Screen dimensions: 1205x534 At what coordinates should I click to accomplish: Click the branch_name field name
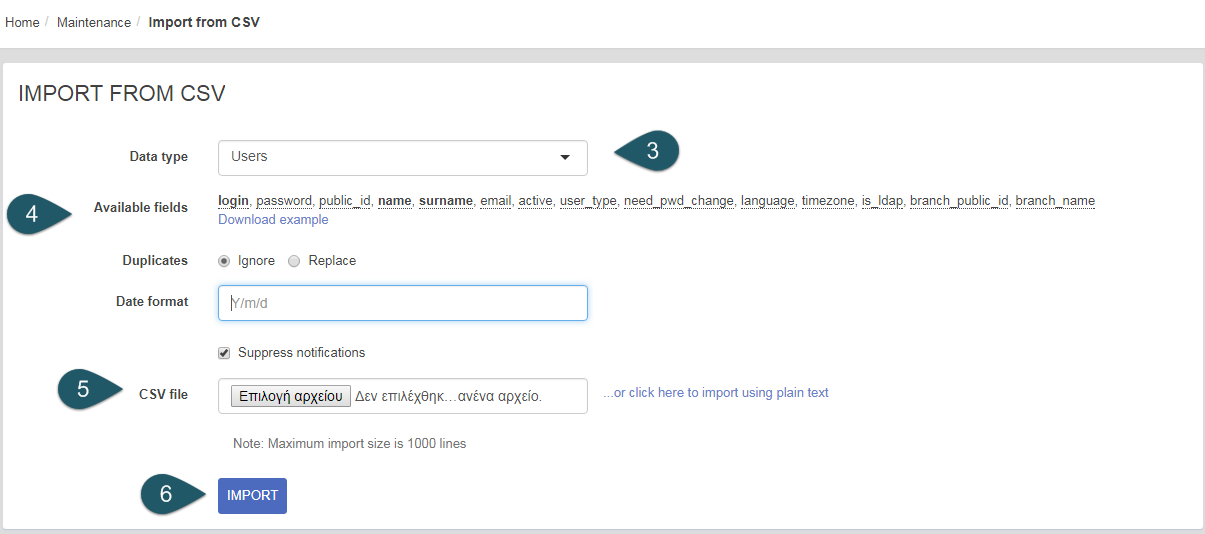pos(1055,201)
